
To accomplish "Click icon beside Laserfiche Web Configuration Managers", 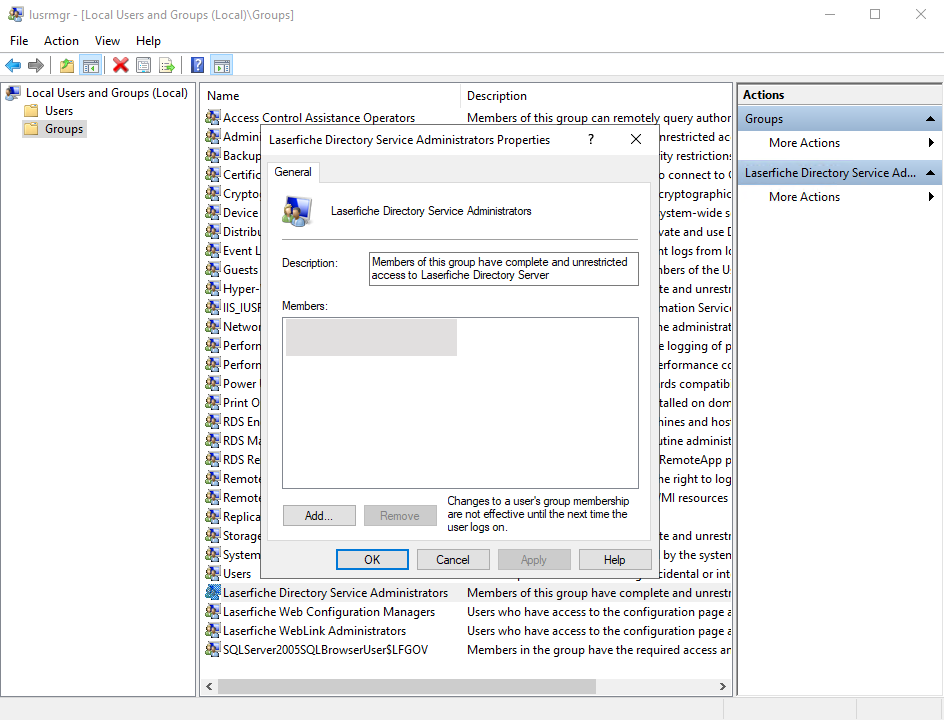I will [x=213, y=612].
